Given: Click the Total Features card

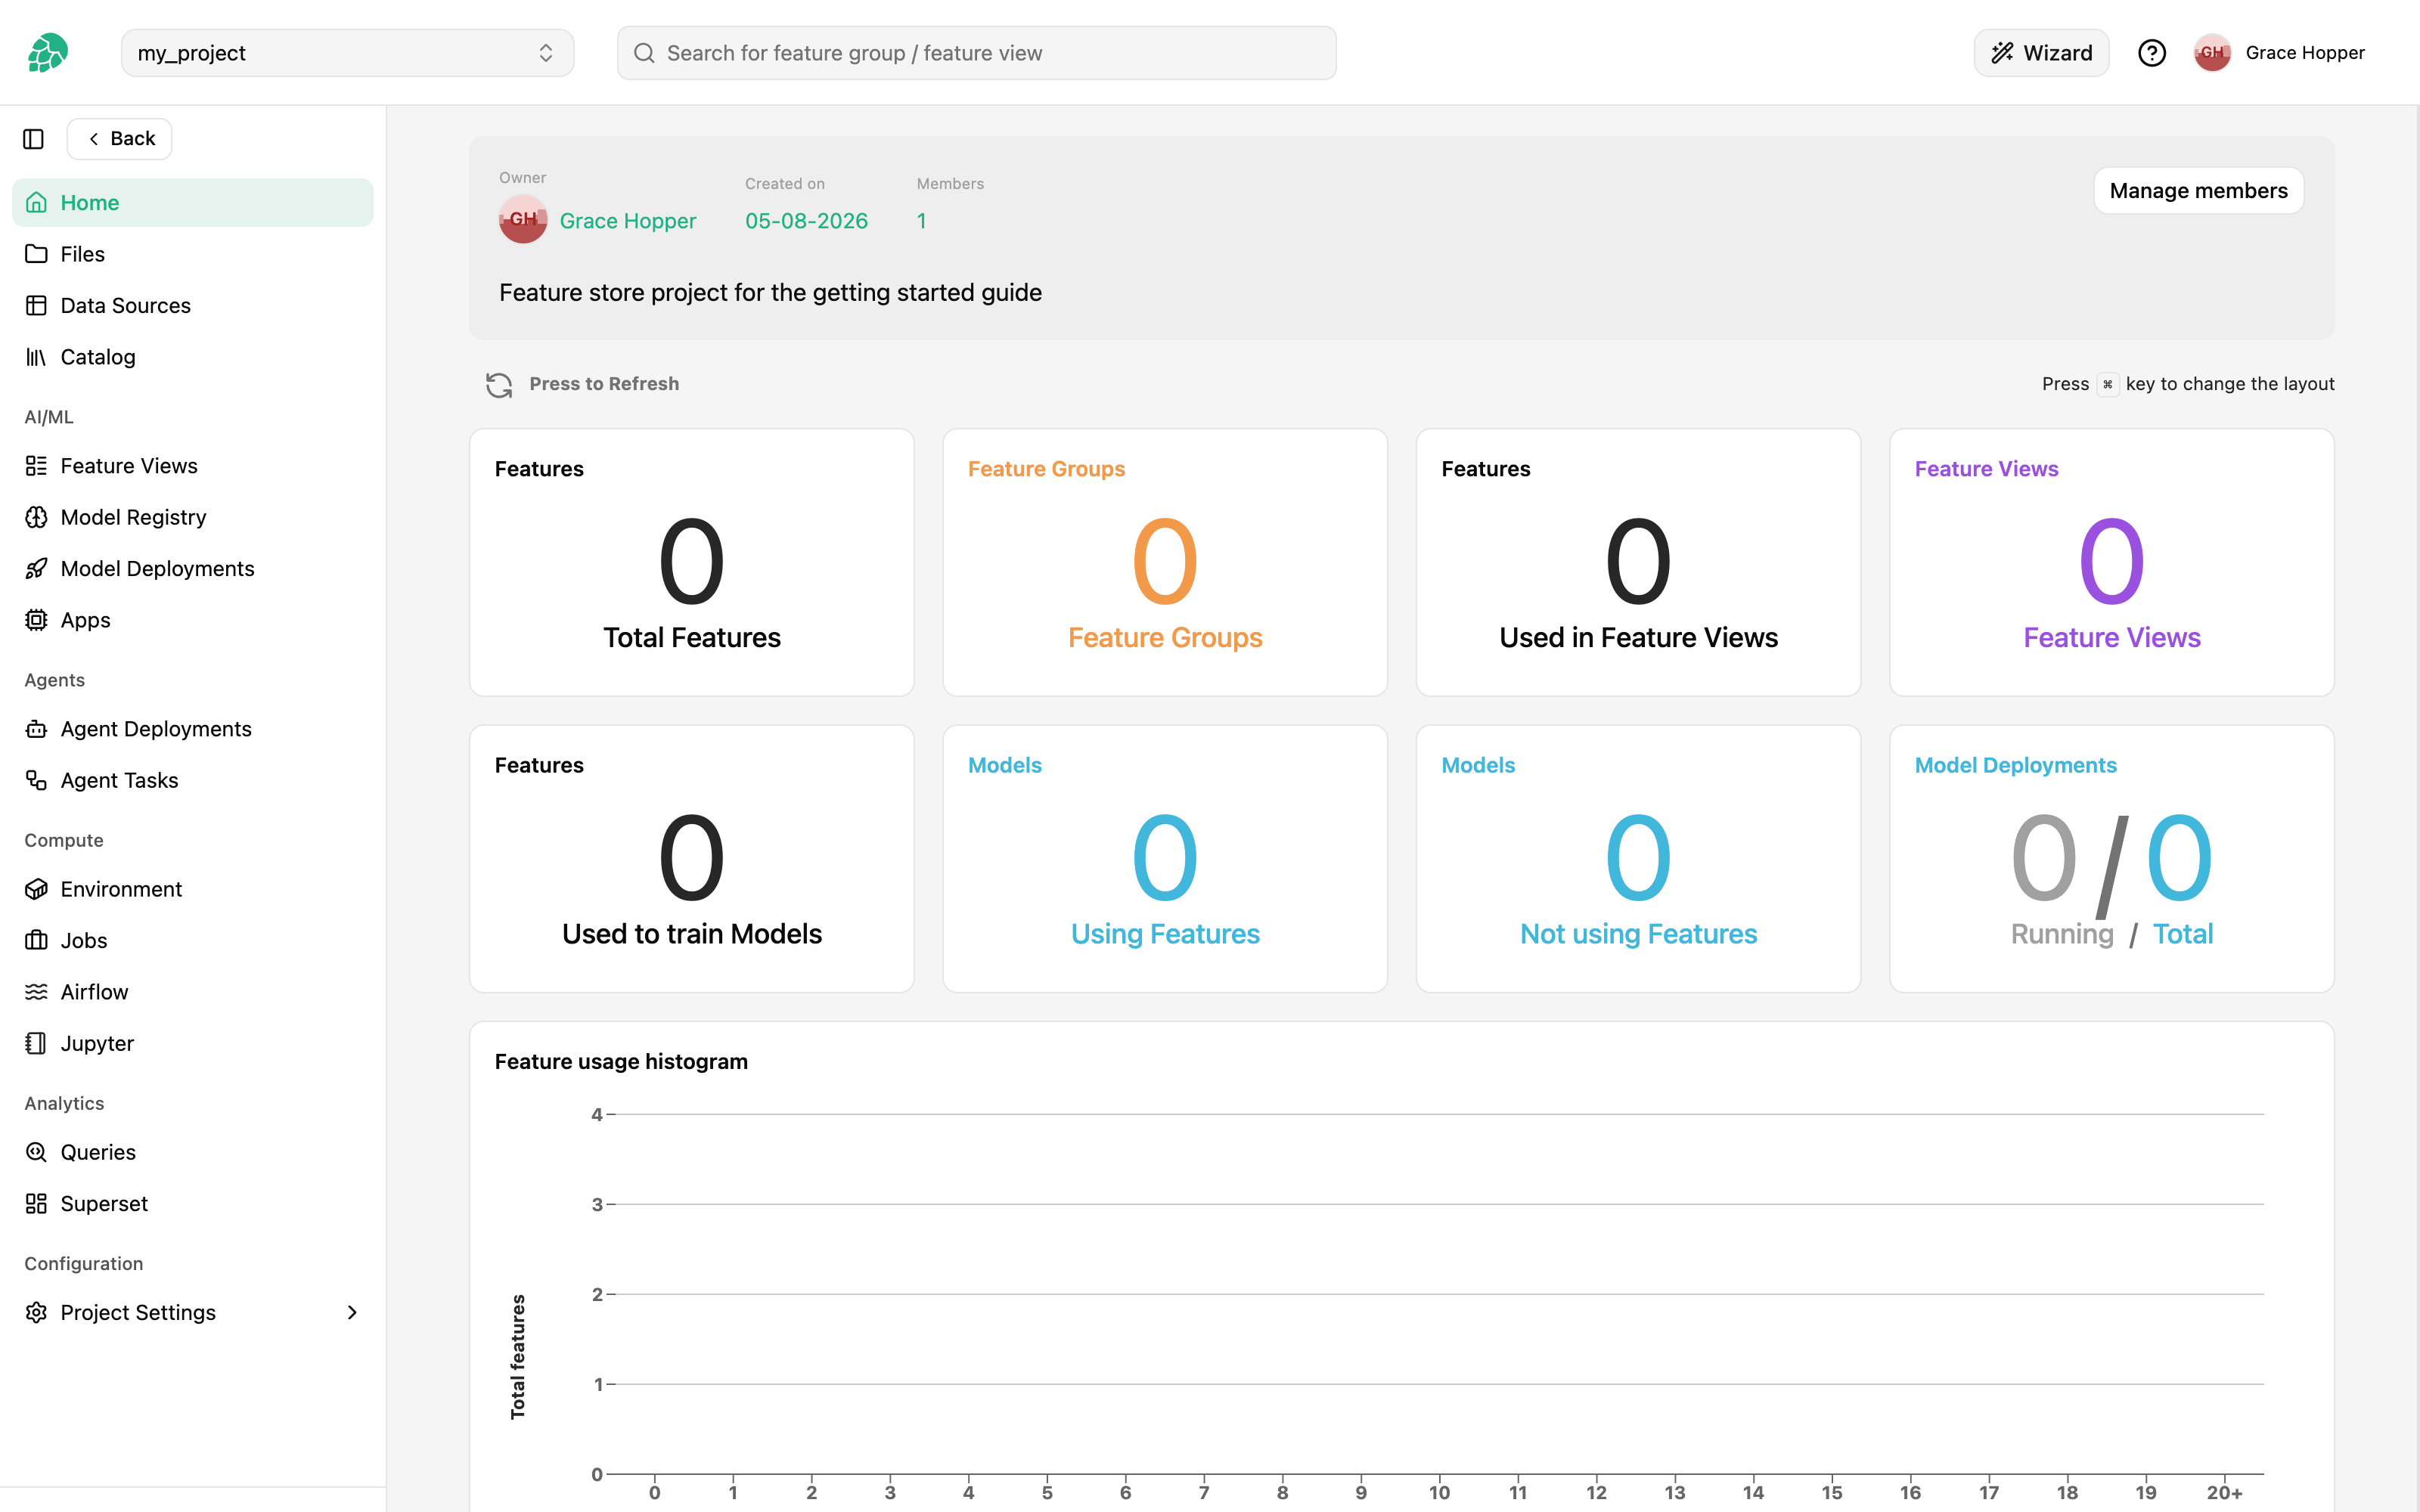Looking at the screenshot, I should point(692,563).
